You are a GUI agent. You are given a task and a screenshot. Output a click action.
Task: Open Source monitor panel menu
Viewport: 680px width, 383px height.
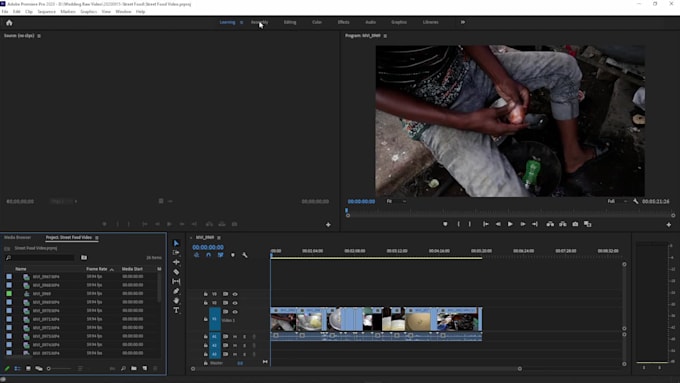point(39,36)
